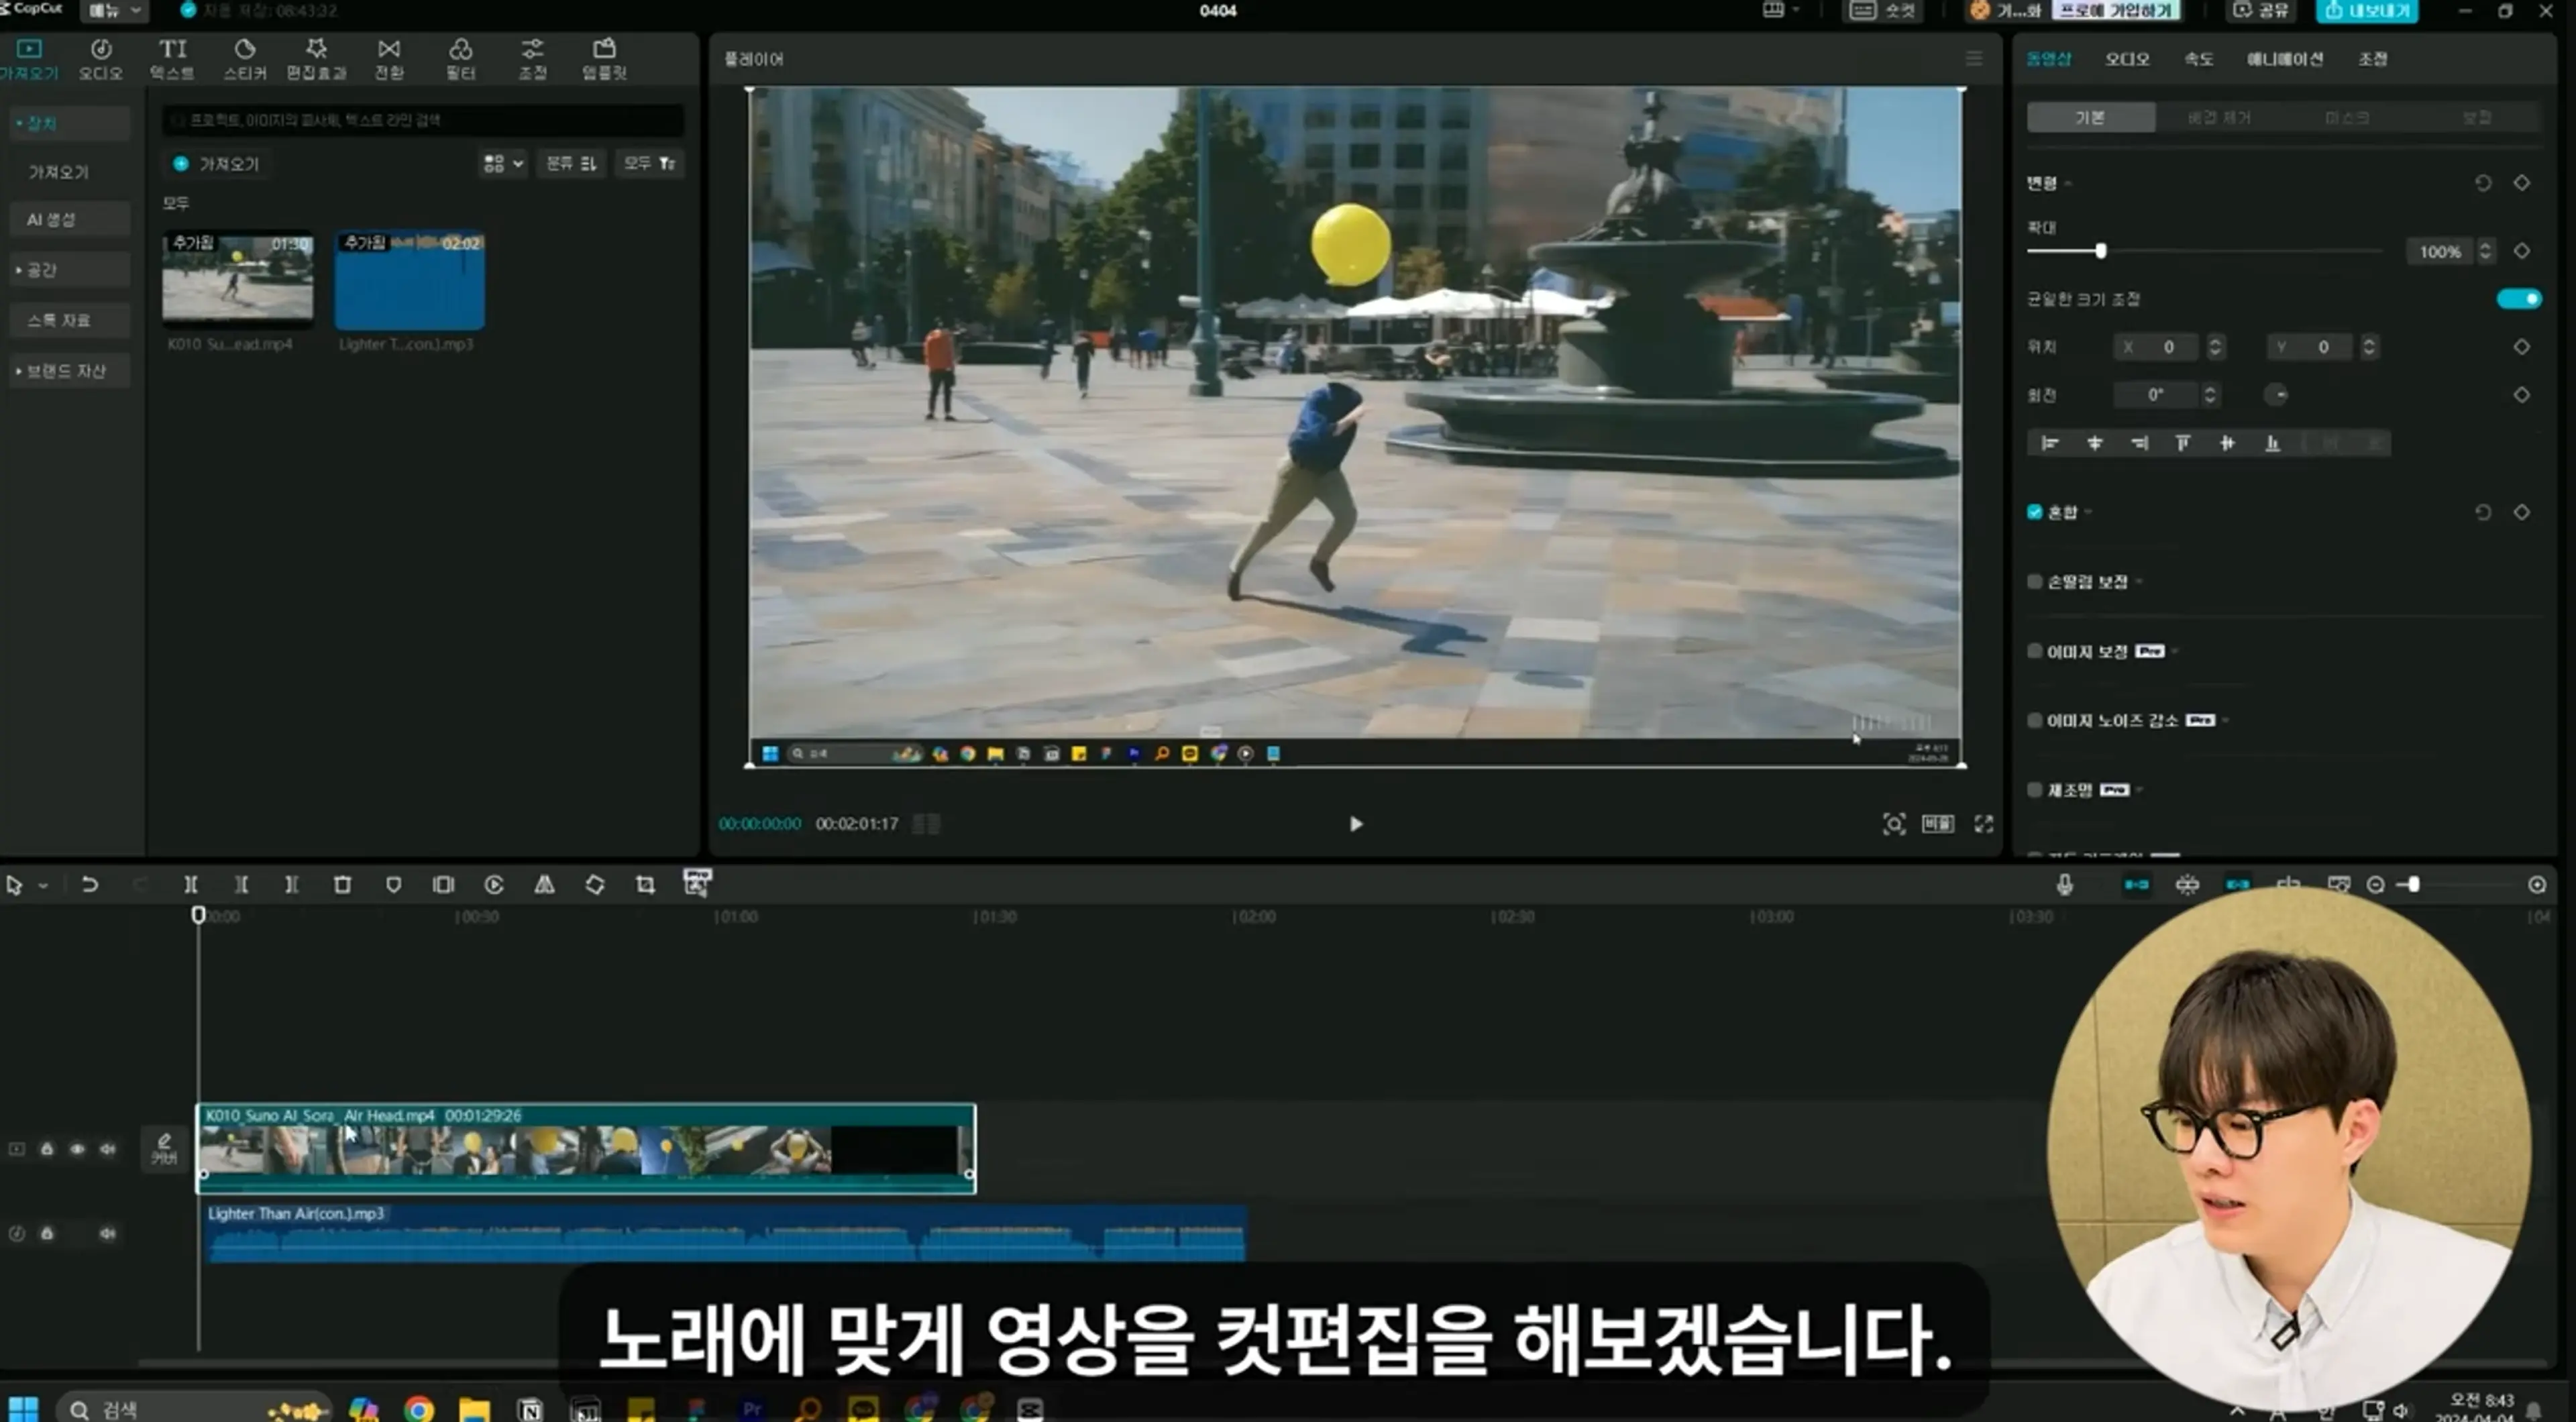Click the 가져오기 import button with plus icon

(216, 164)
